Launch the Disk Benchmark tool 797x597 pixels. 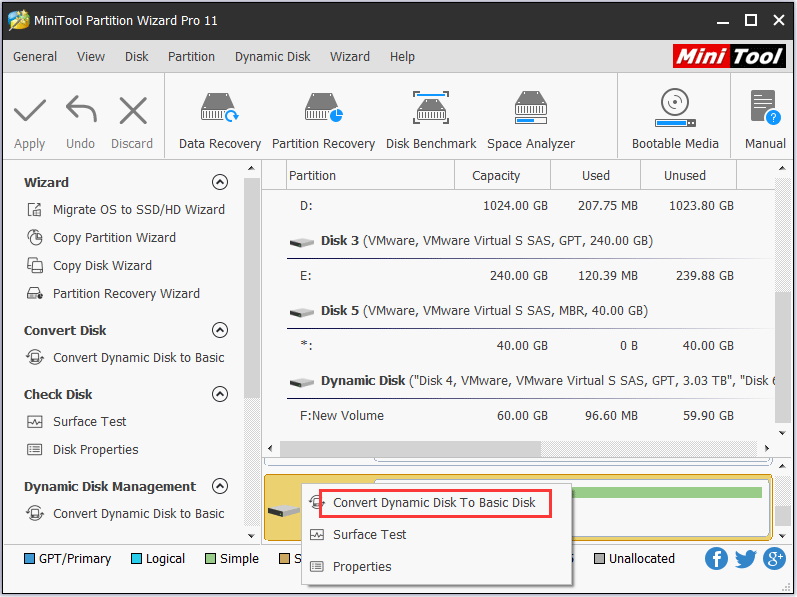431,110
